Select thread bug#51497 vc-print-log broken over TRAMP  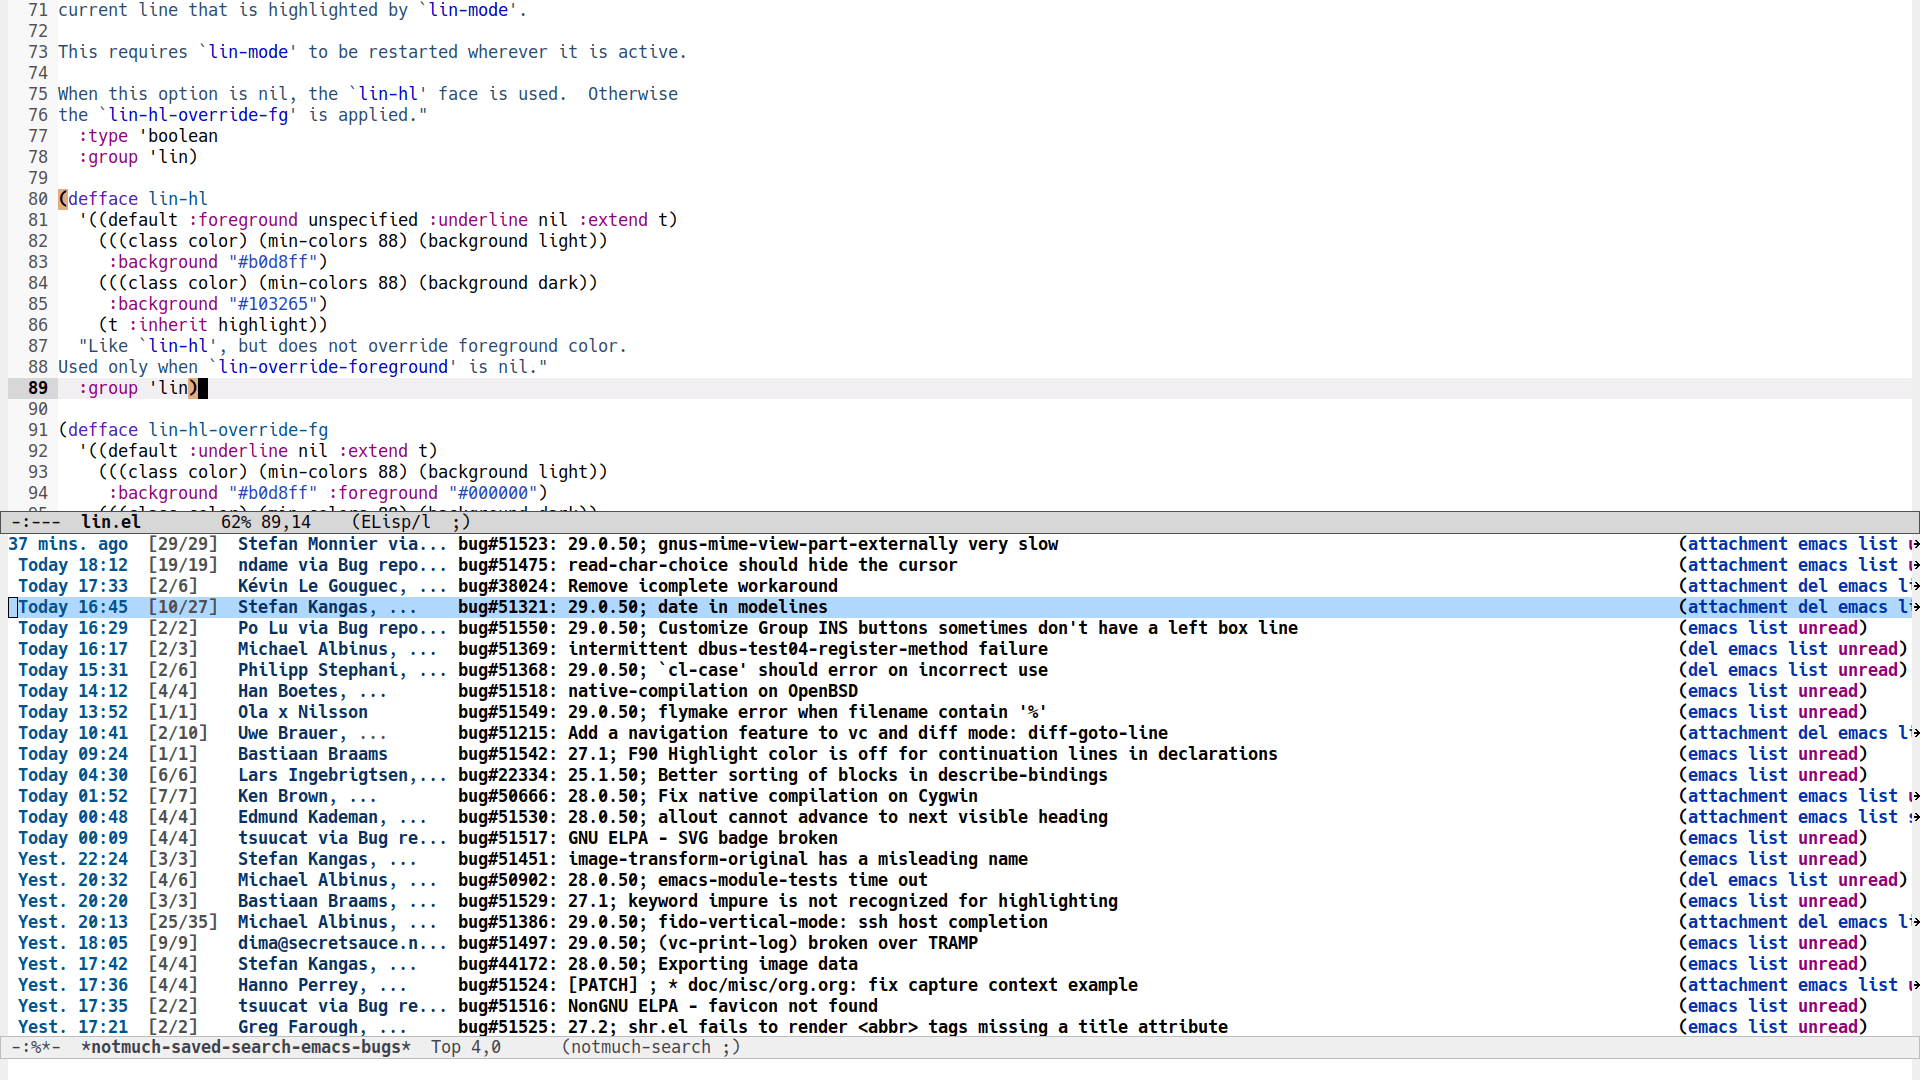coord(718,943)
